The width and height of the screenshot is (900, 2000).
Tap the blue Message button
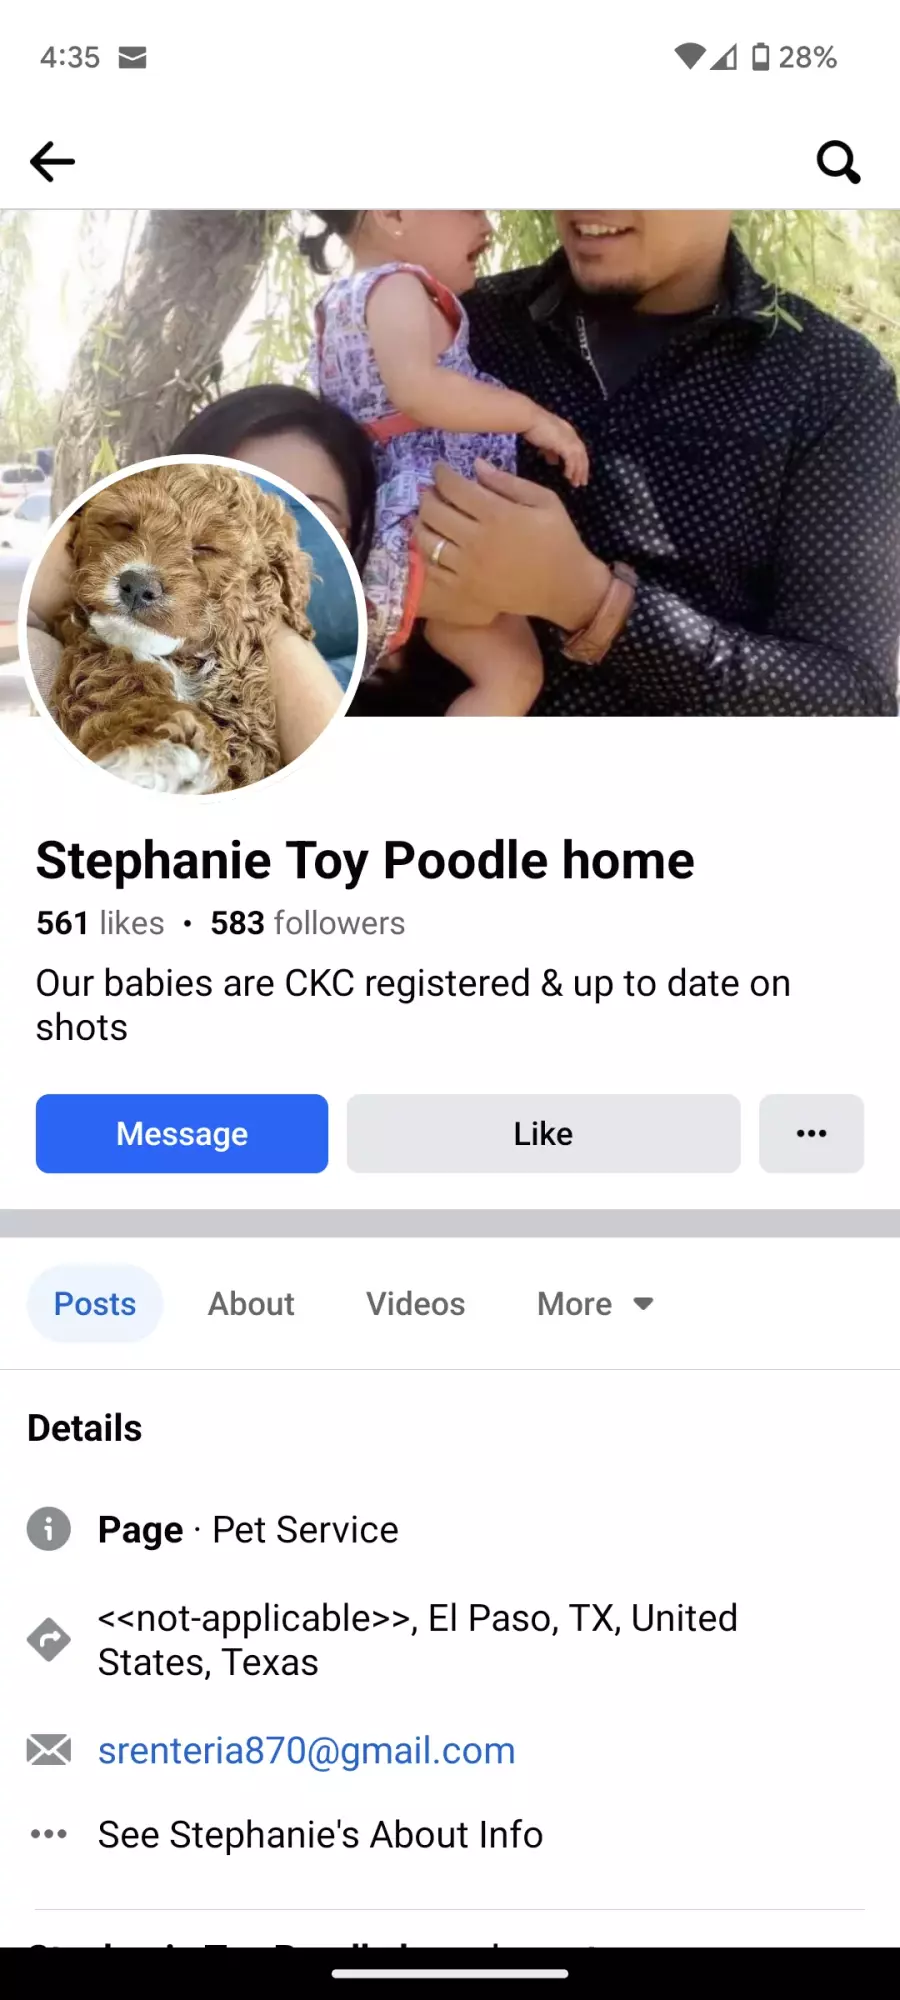pos(182,1133)
